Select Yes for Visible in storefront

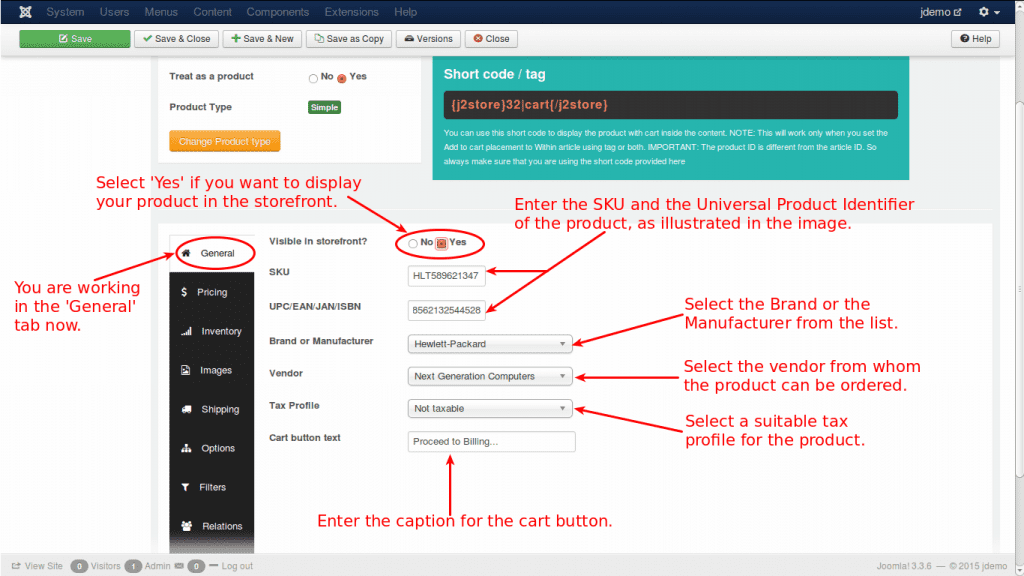pyautogui.click(x=442, y=242)
